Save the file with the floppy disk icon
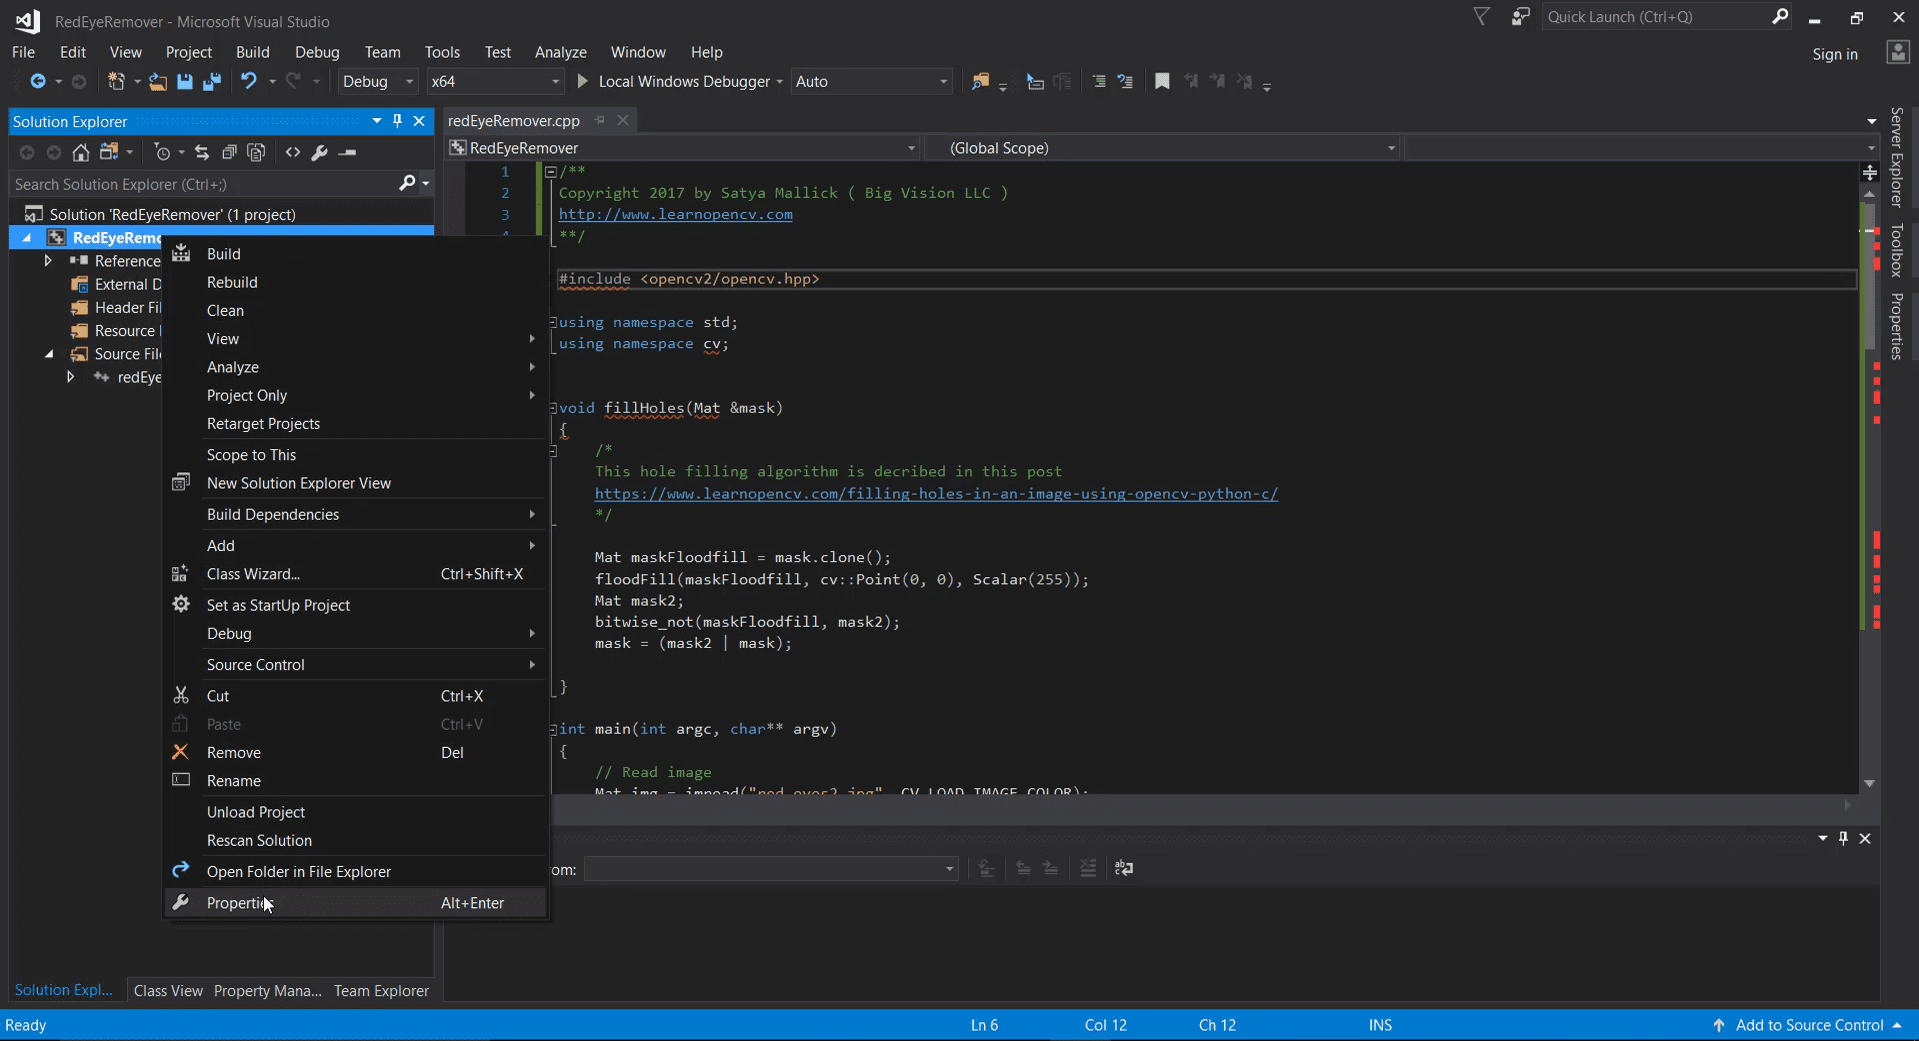The width and height of the screenshot is (1919, 1041). tap(185, 81)
